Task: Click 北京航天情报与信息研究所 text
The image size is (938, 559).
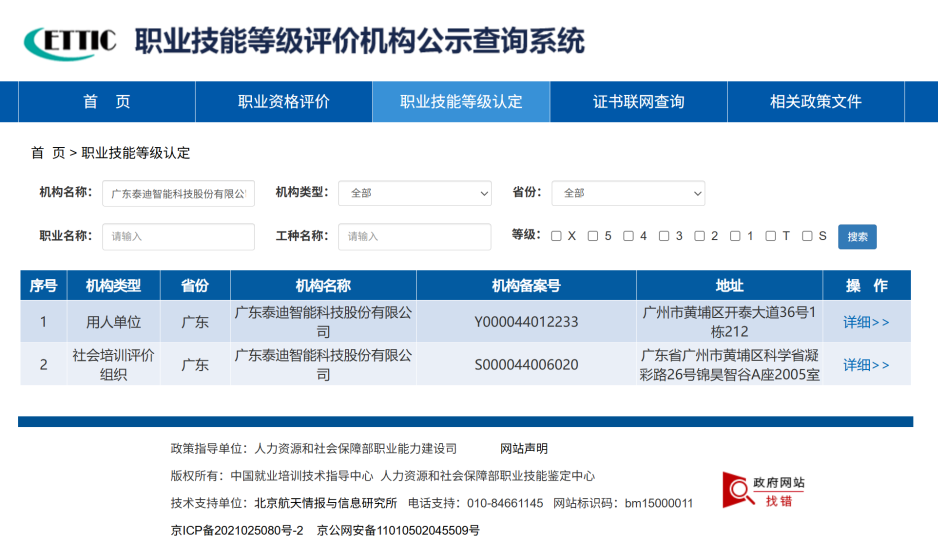Action: tap(326, 503)
